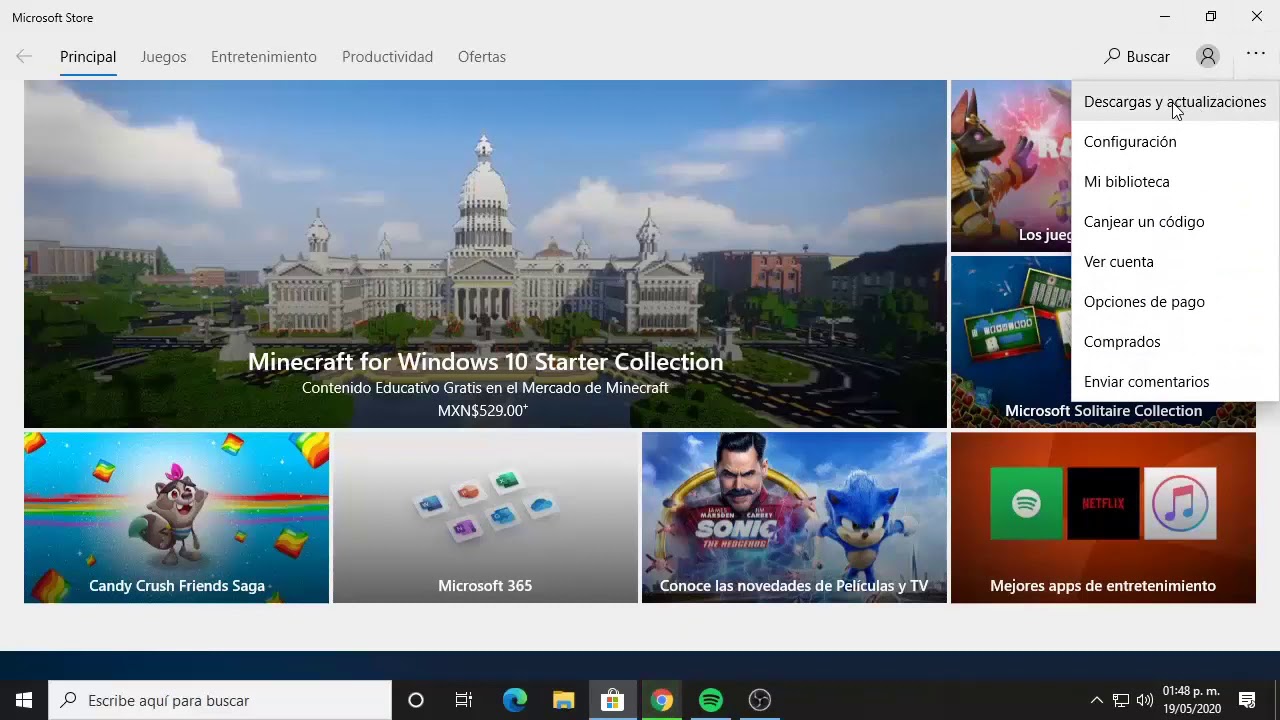Open the volume speaker tray icon
This screenshot has width=1280, height=720.
[x=1145, y=700]
